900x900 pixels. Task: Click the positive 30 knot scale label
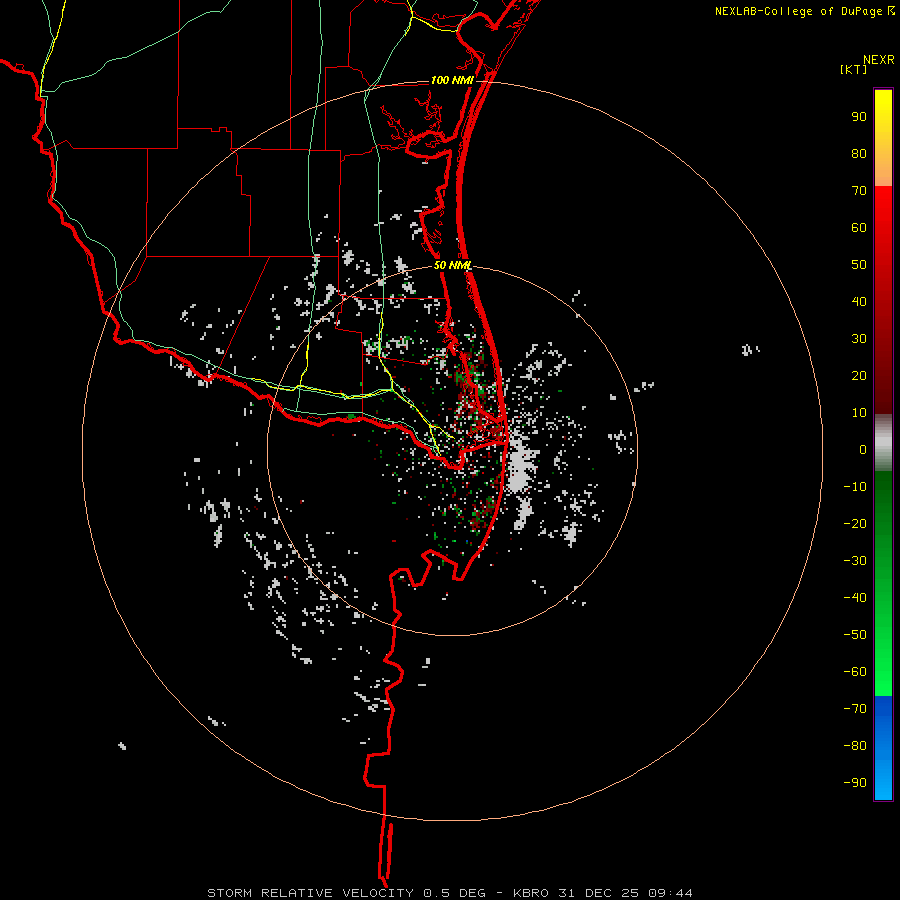click(859, 339)
